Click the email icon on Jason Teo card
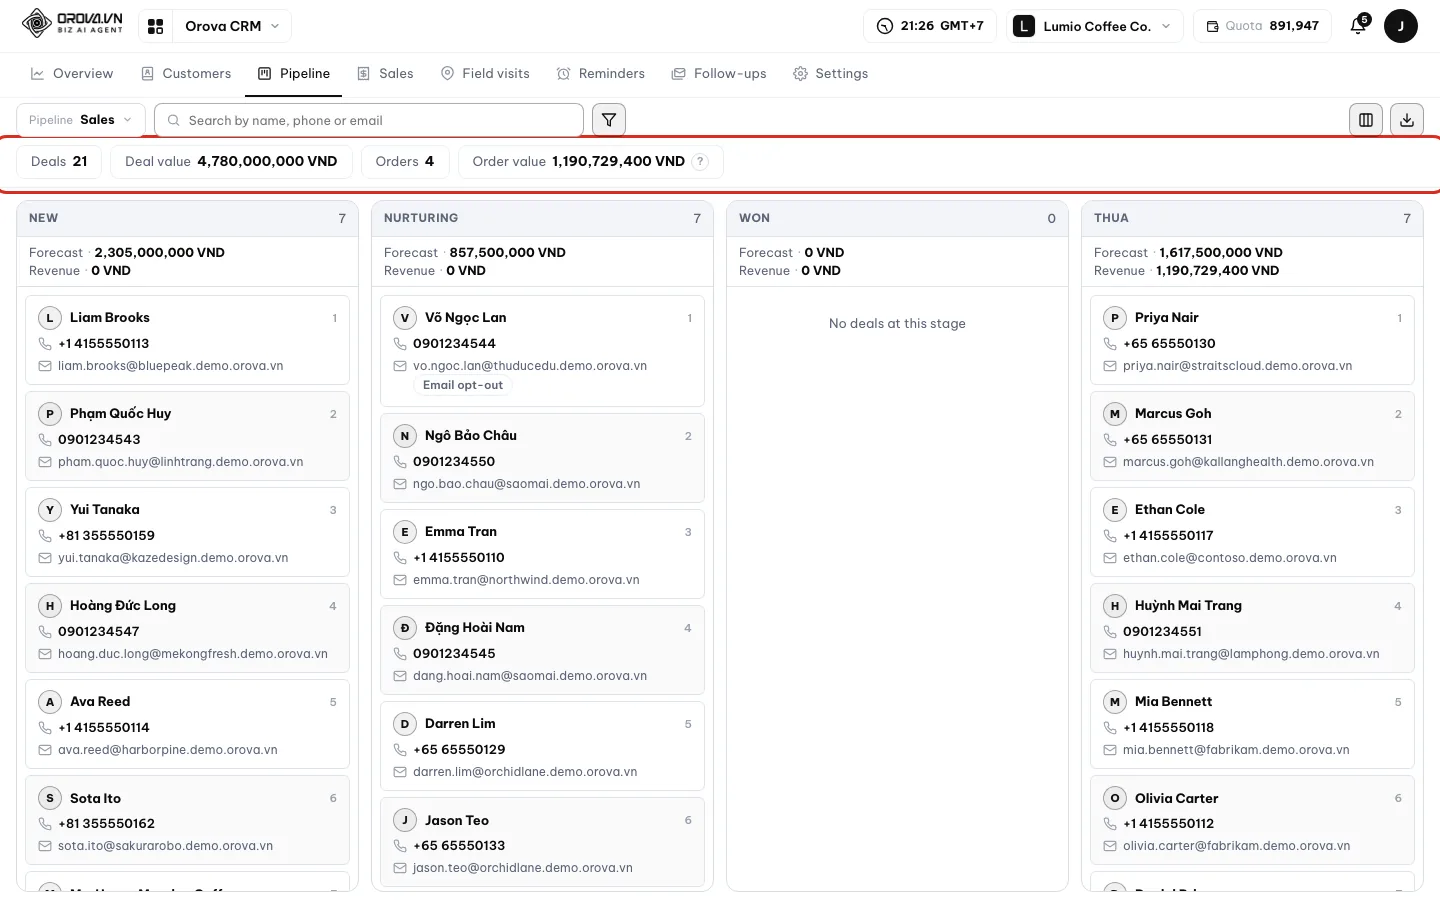Image resolution: width=1440 pixels, height=900 pixels. click(400, 868)
